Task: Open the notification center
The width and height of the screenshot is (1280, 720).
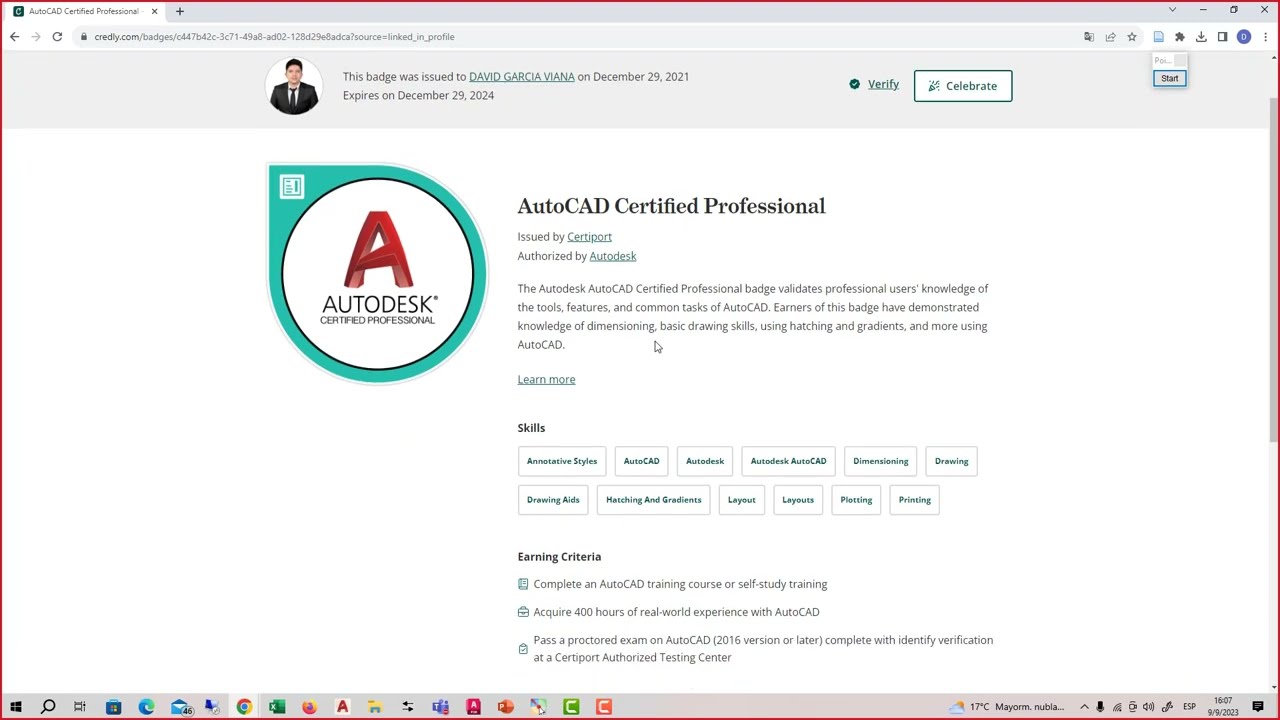Action: (x=1258, y=707)
